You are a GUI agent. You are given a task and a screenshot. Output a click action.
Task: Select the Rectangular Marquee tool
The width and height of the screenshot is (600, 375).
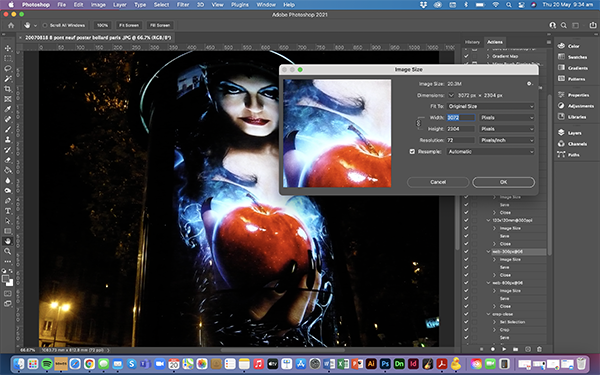click(x=8, y=59)
